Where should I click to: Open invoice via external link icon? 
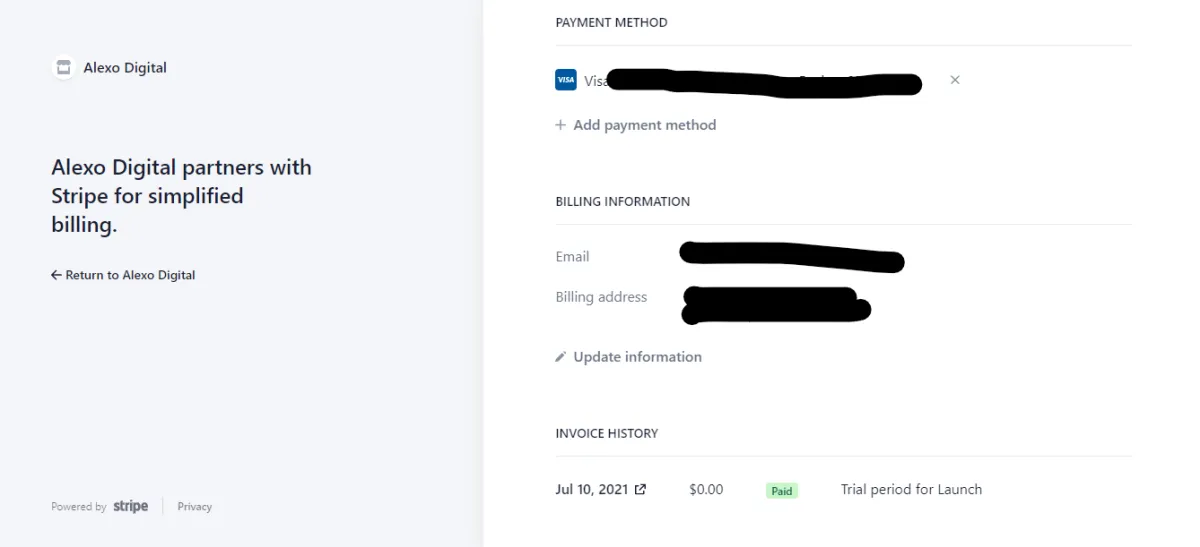641,489
